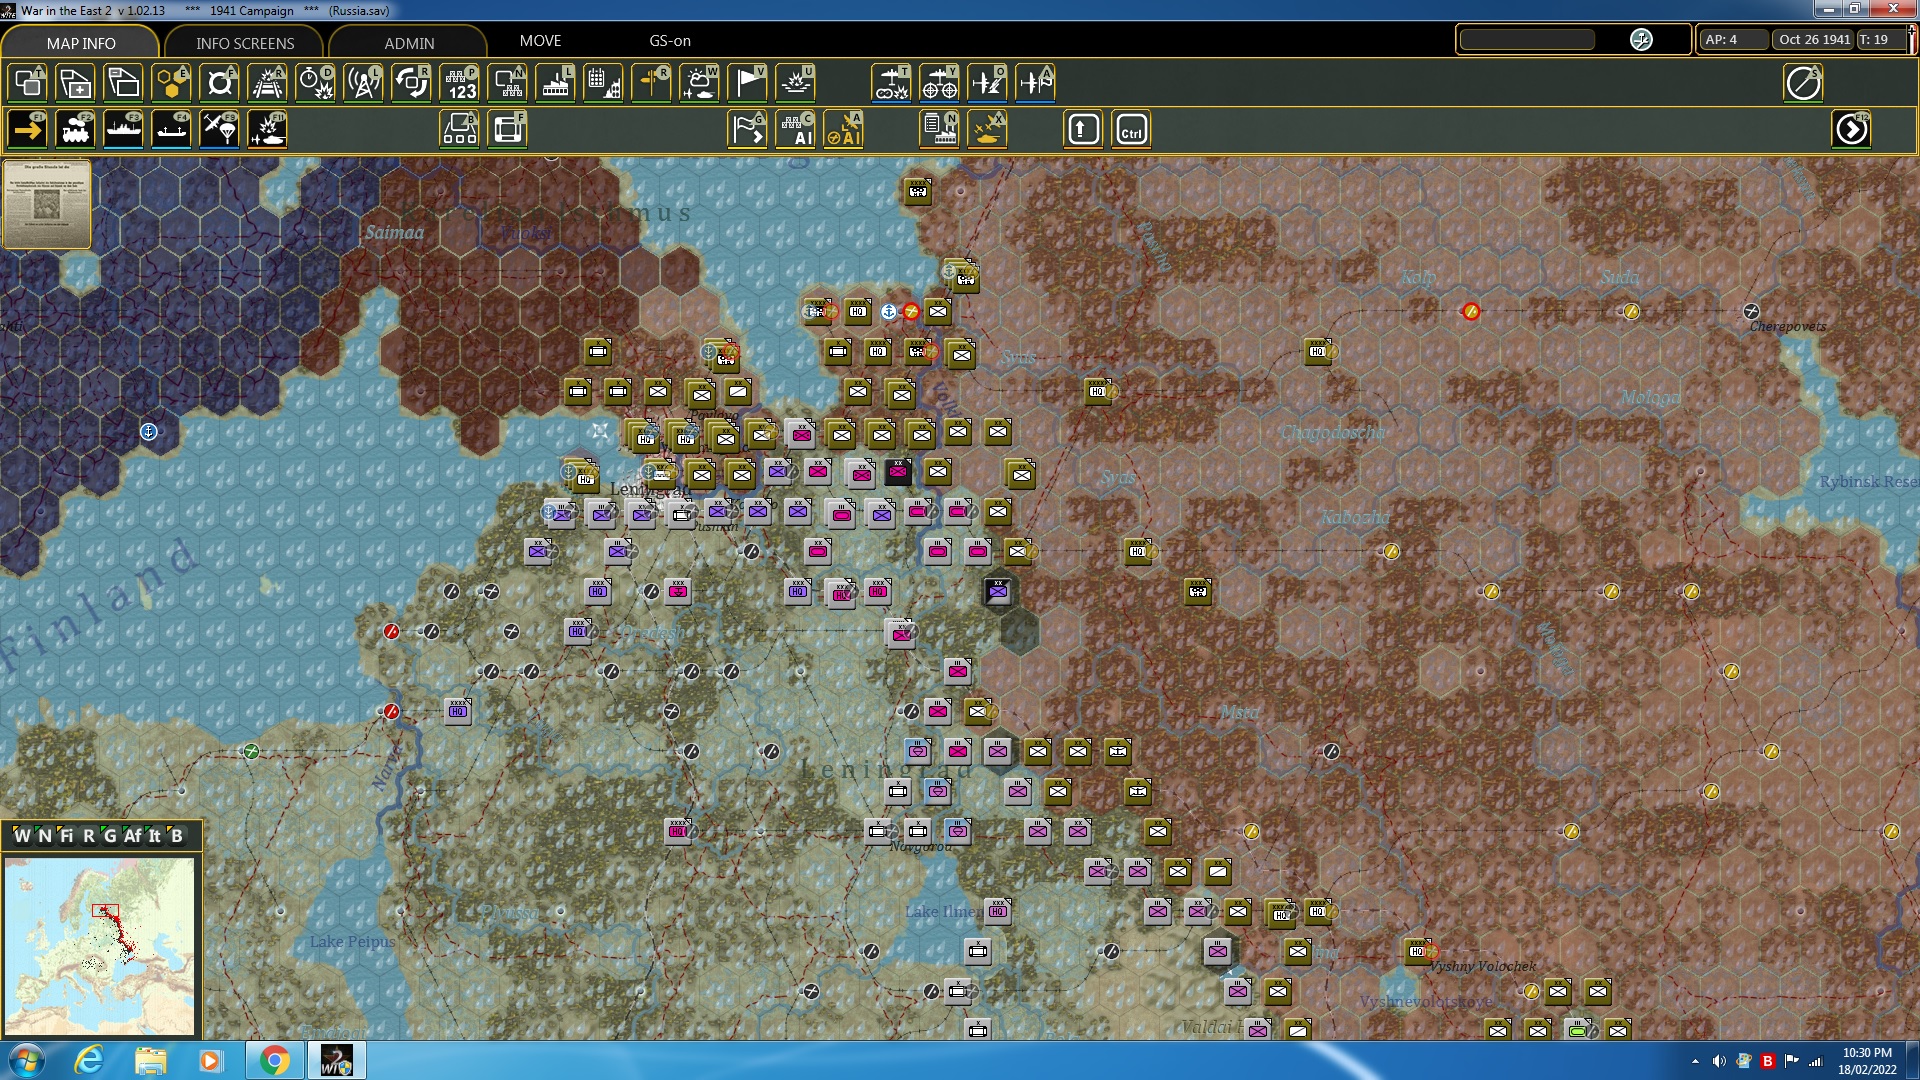Select air and ground attack mode (F11)
The image size is (1920, 1080).
(x=267, y=130)
